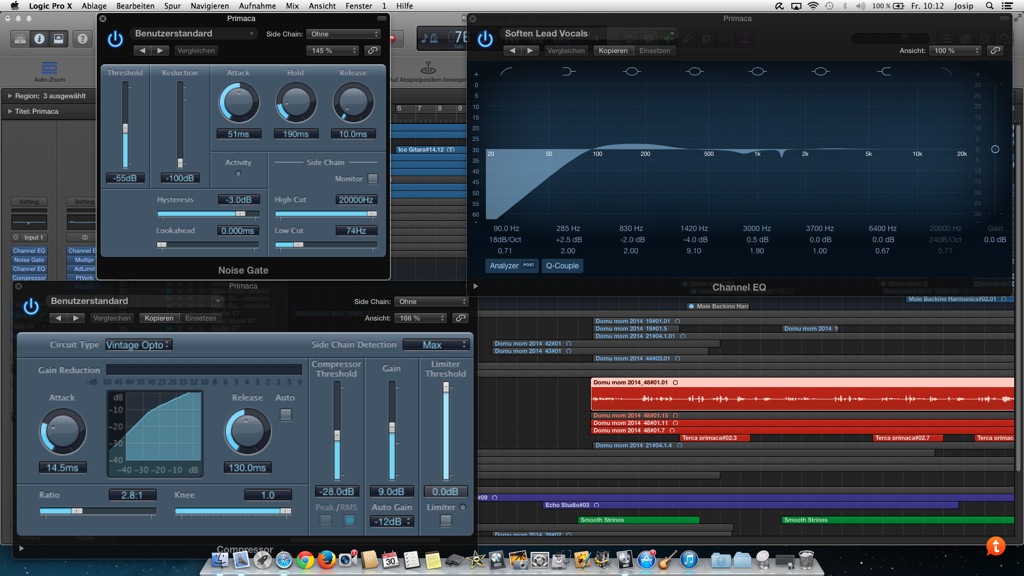The height and width of the screenshot is (576, 1024).
Task: Open Auto Gain -12dB dropdown
Action: click(x=391, y=521)
